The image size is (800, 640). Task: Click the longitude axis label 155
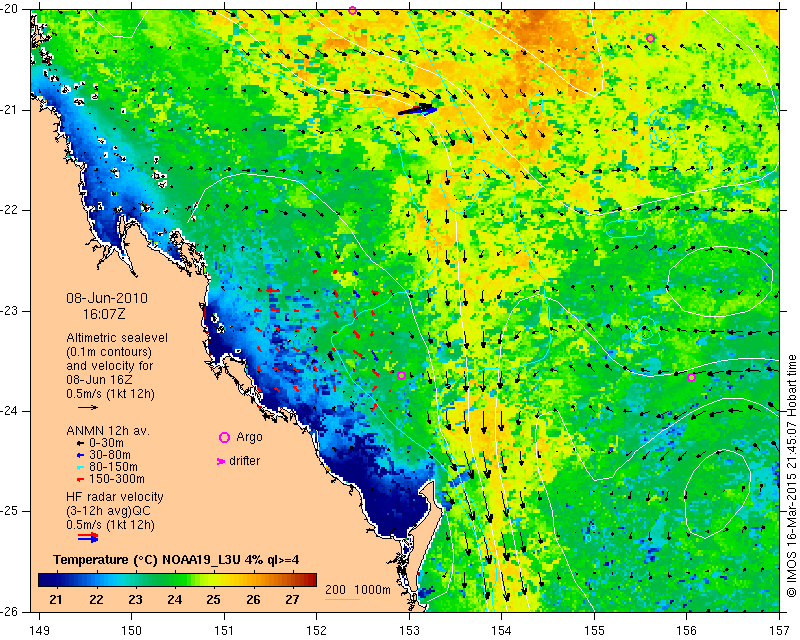(x=594, y=631)
